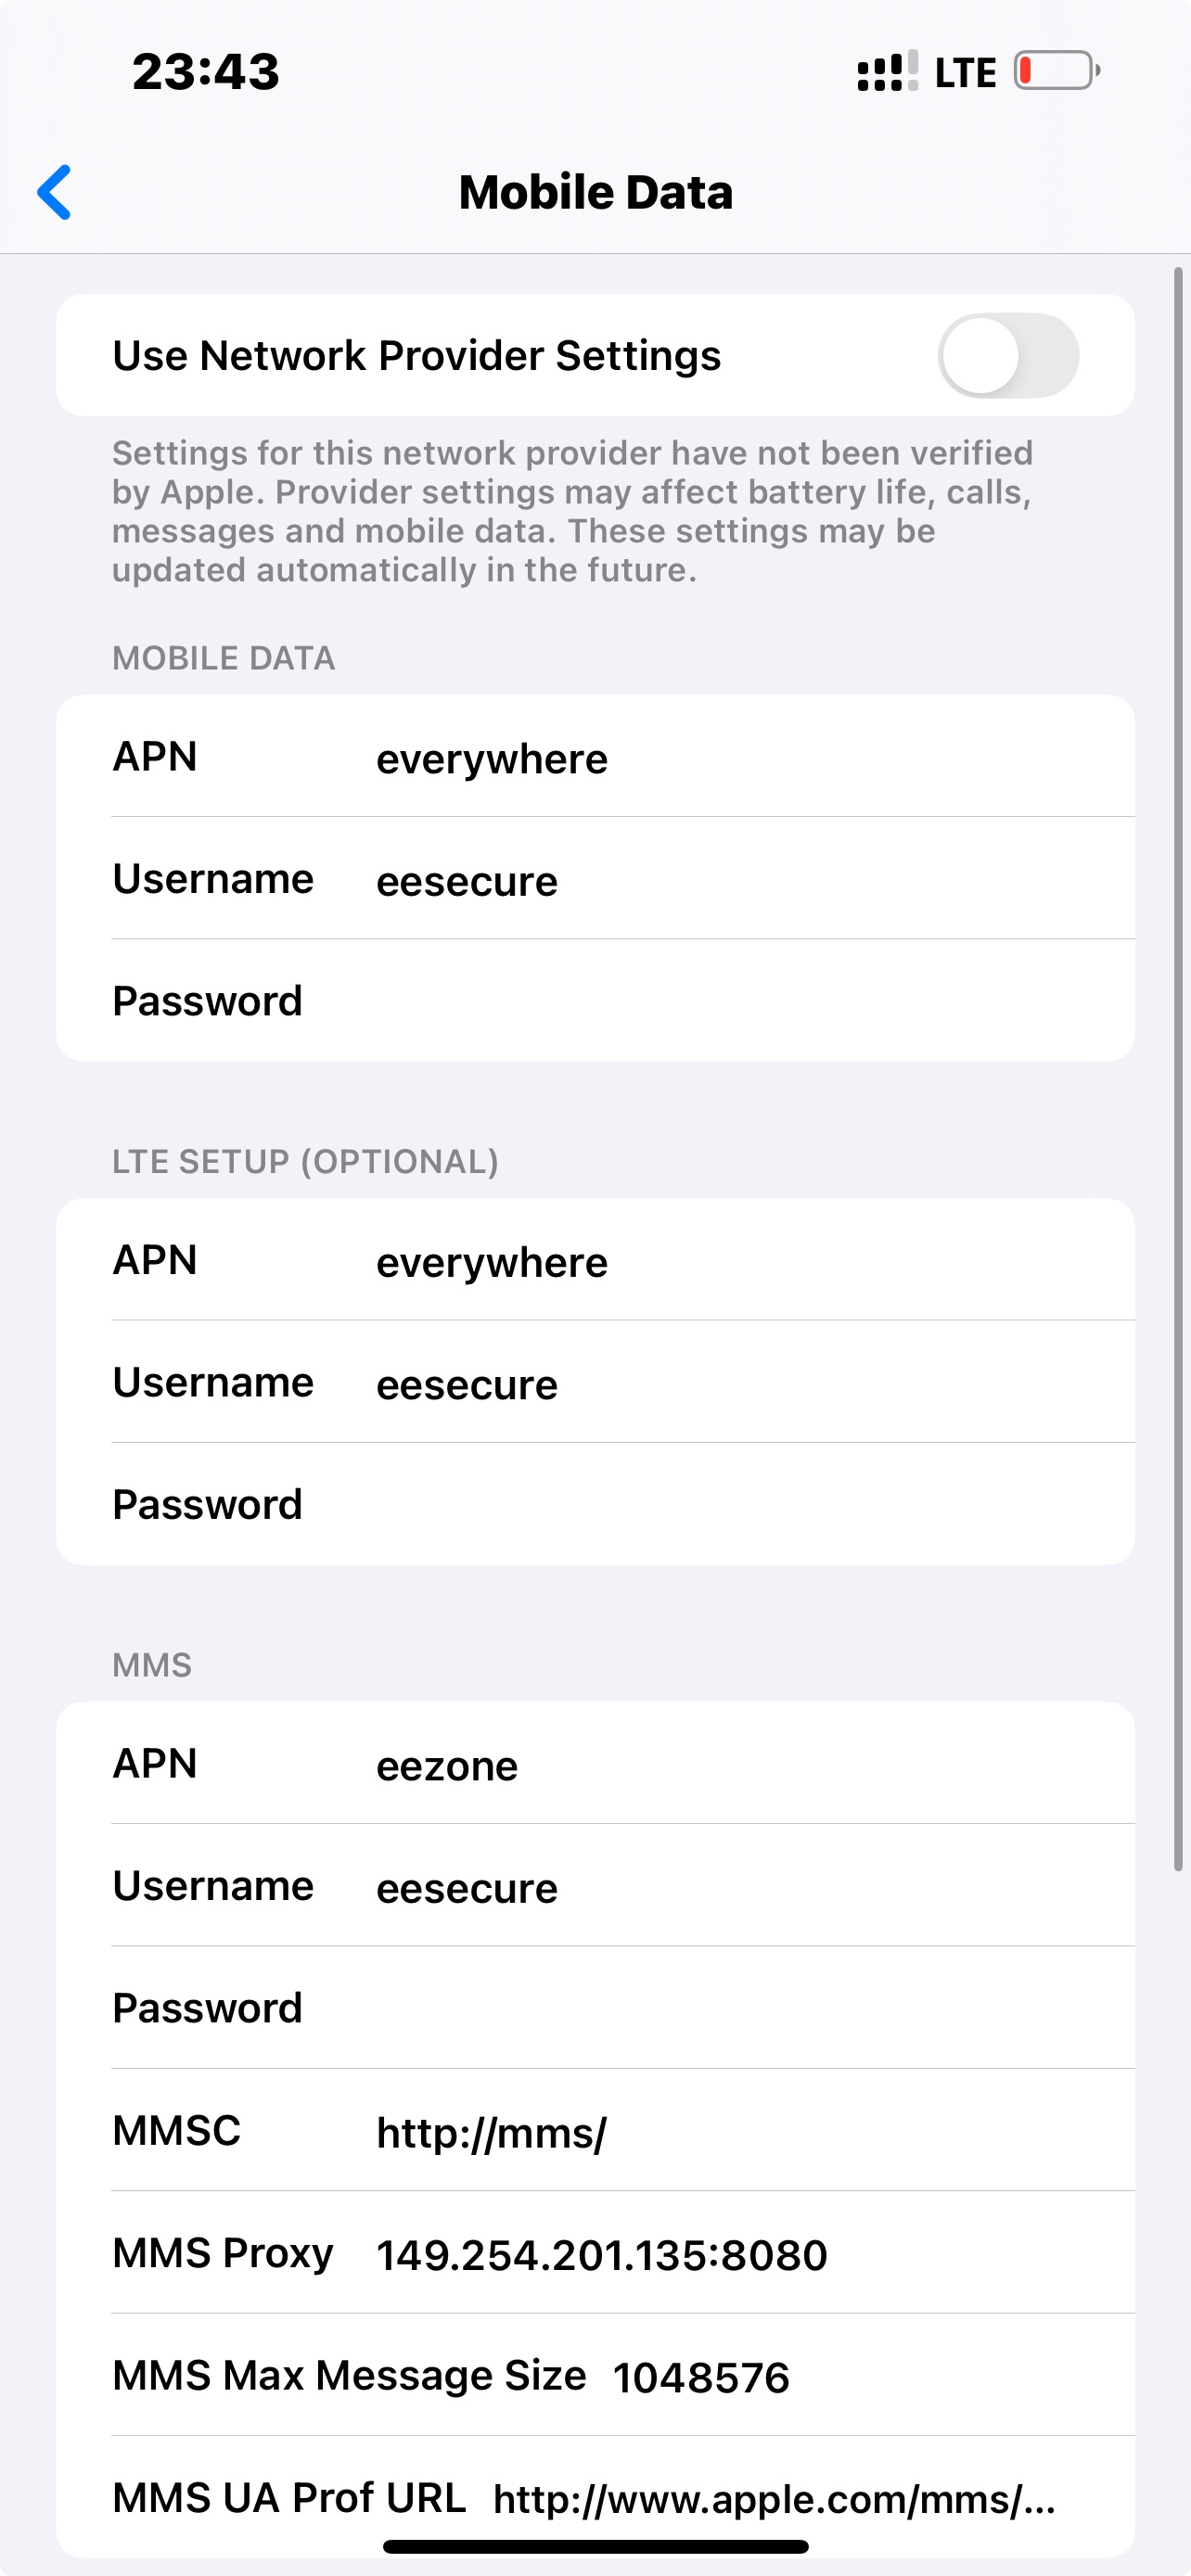Select the Mobile Data Password field
This screenshot has width=1191, height=2576.
(x=595, y=1000)
